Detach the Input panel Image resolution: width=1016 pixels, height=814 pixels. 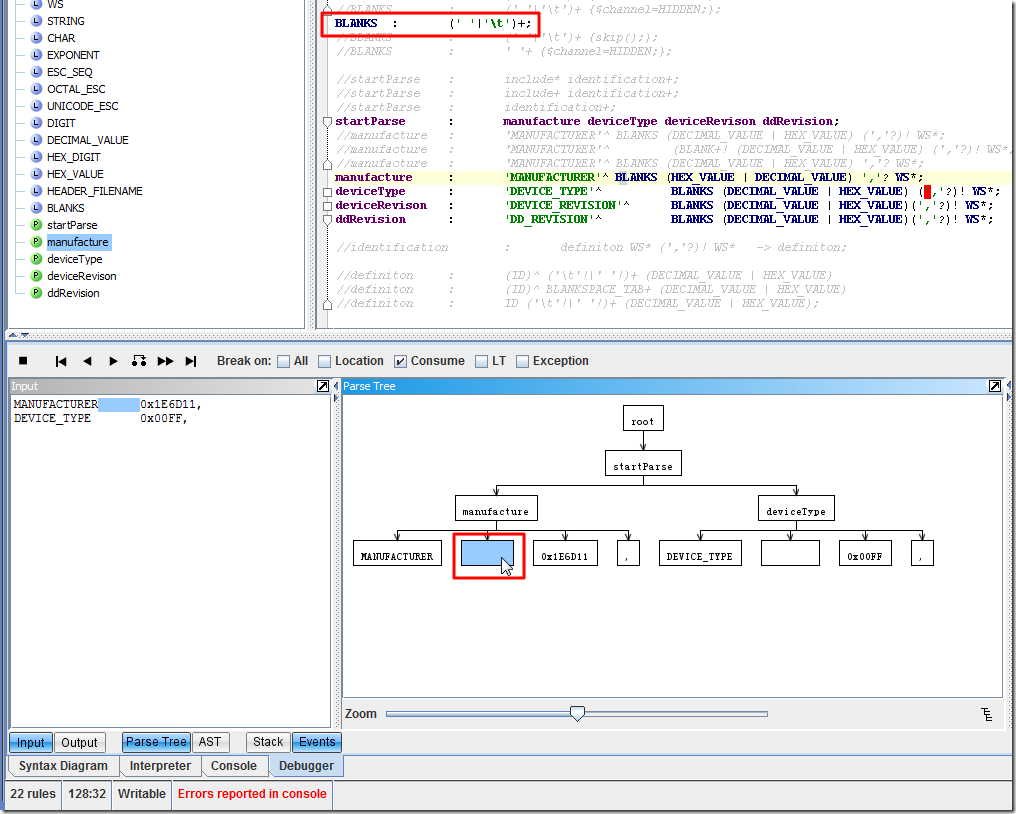click(323, 386)
